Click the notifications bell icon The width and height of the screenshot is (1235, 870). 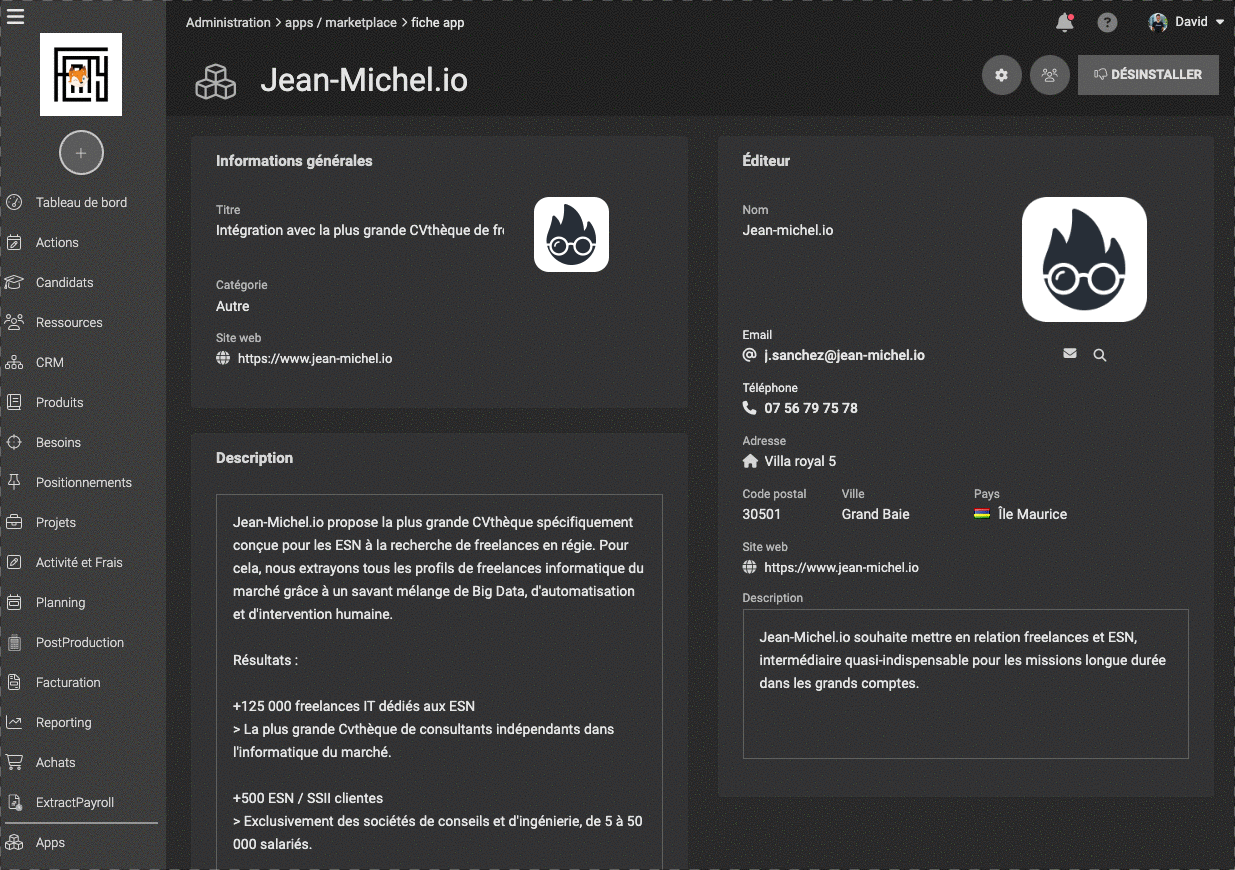point(1064,23)
